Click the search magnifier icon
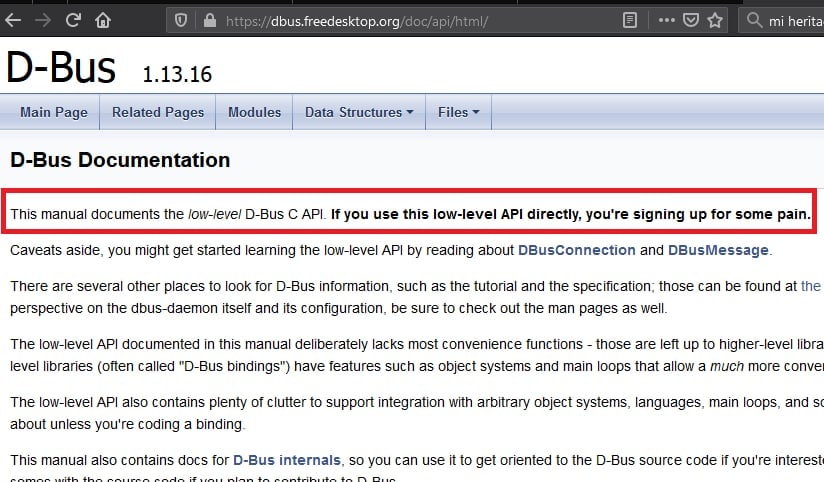This screenshot has width=824, height=482. 754,20
